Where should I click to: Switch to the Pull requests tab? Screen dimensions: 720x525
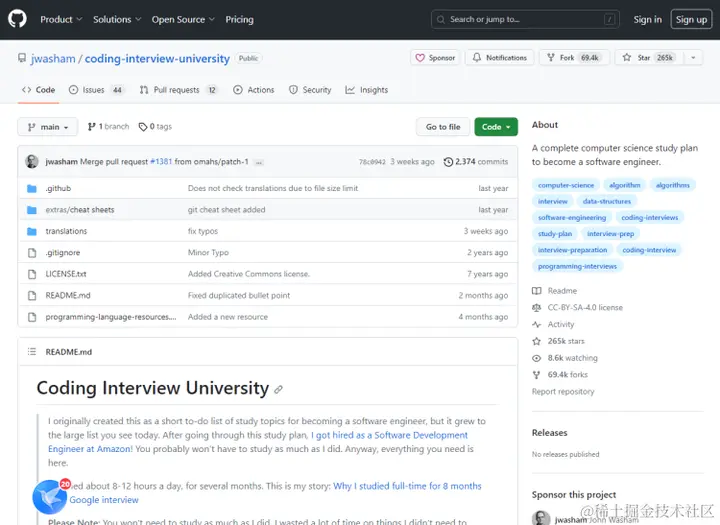coord(179,90)
